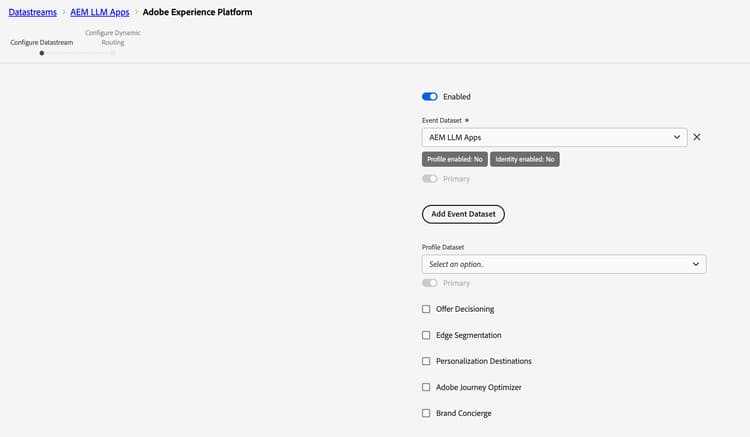Select the Configure Datastream step

[x=42, y=42]
